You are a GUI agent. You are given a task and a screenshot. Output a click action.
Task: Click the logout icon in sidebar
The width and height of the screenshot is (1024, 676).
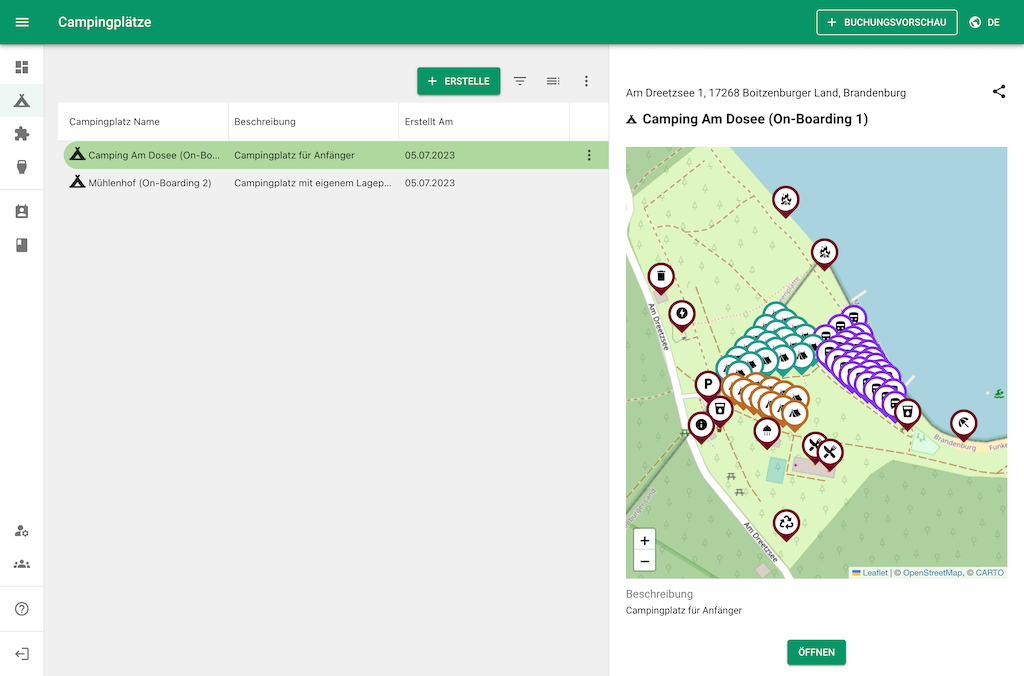22,654
